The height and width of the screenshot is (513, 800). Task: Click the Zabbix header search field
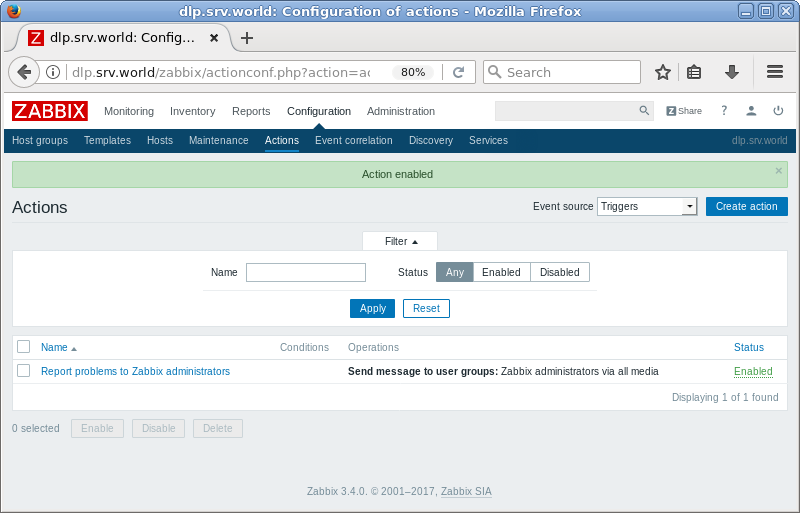pyautogui.click(x=574, y=111)
